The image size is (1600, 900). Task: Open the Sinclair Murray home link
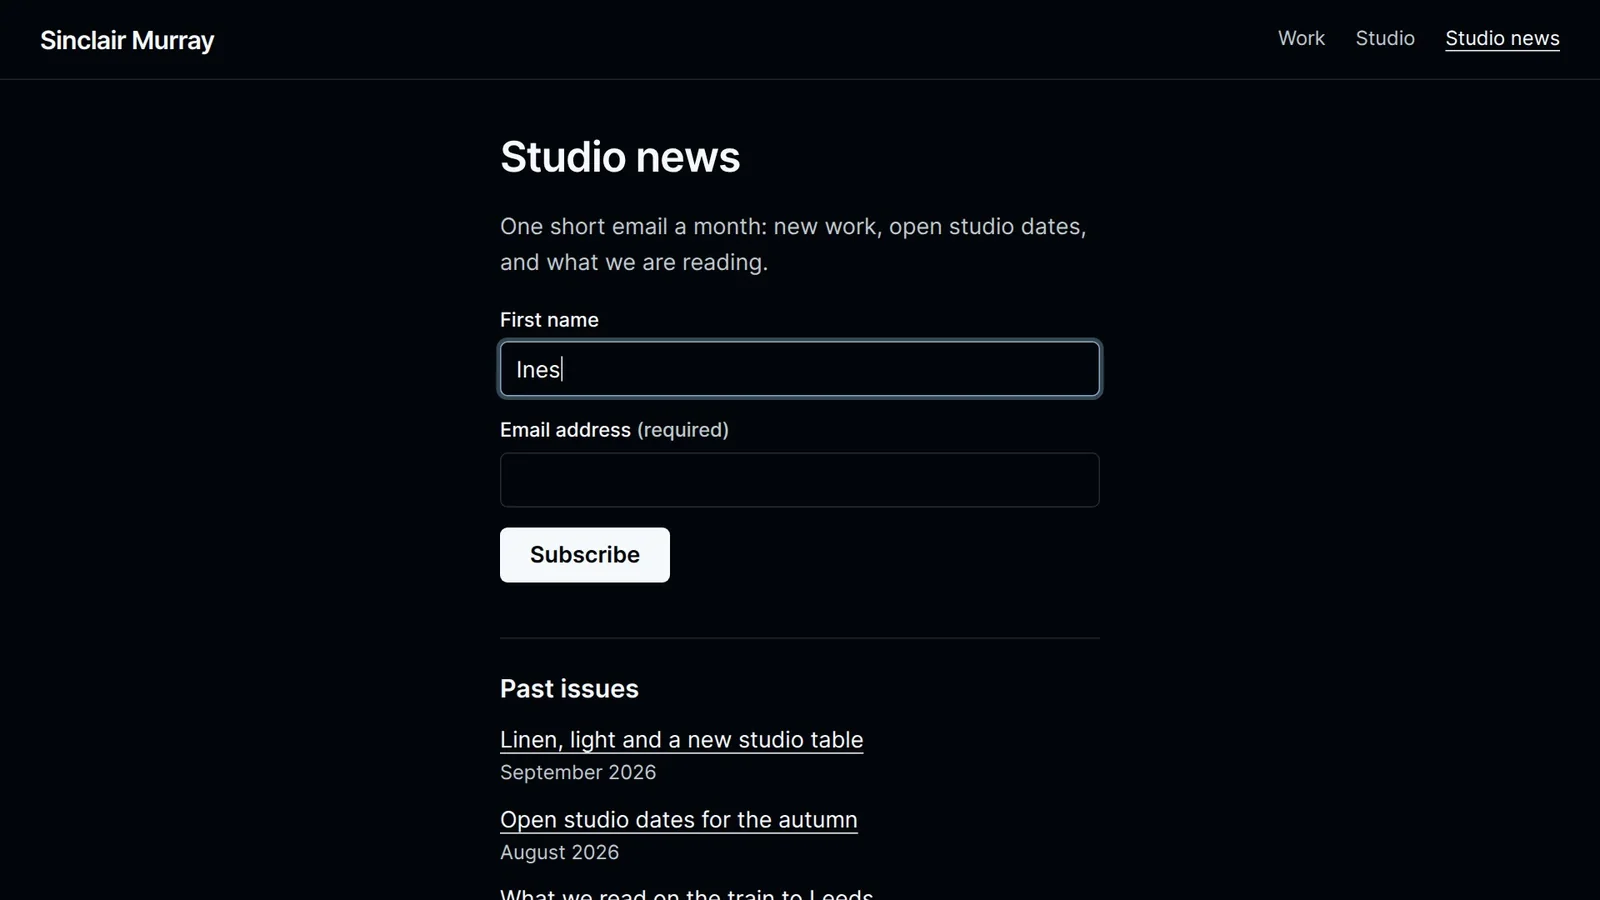(127, 40)
